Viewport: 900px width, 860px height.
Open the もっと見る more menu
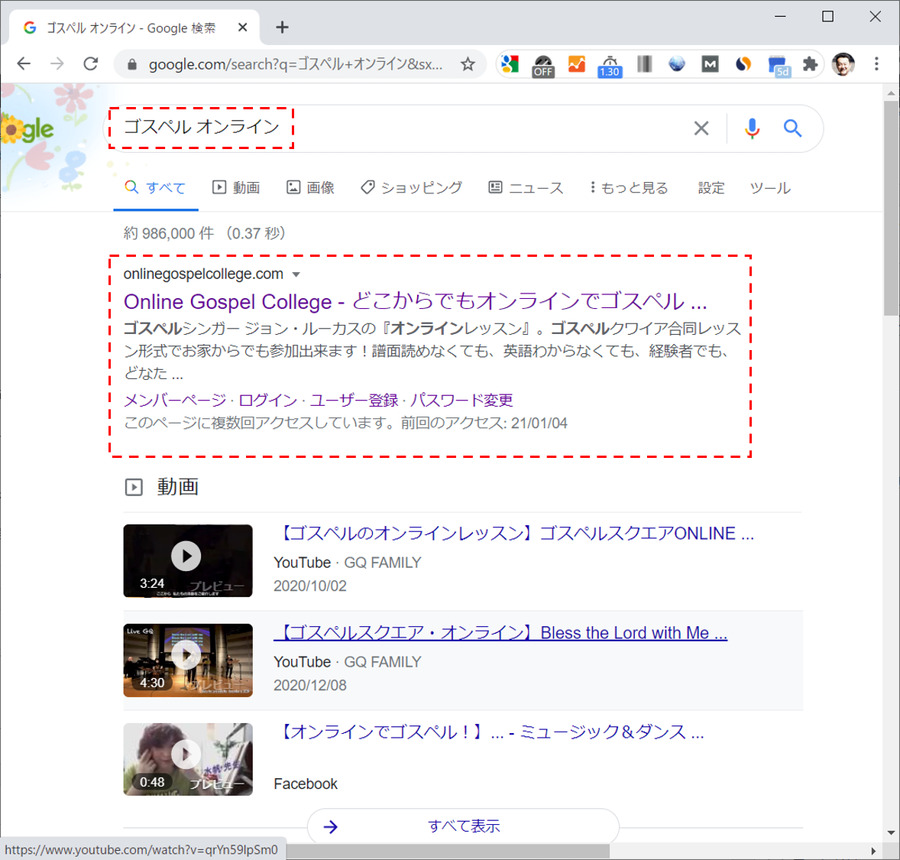629,188
